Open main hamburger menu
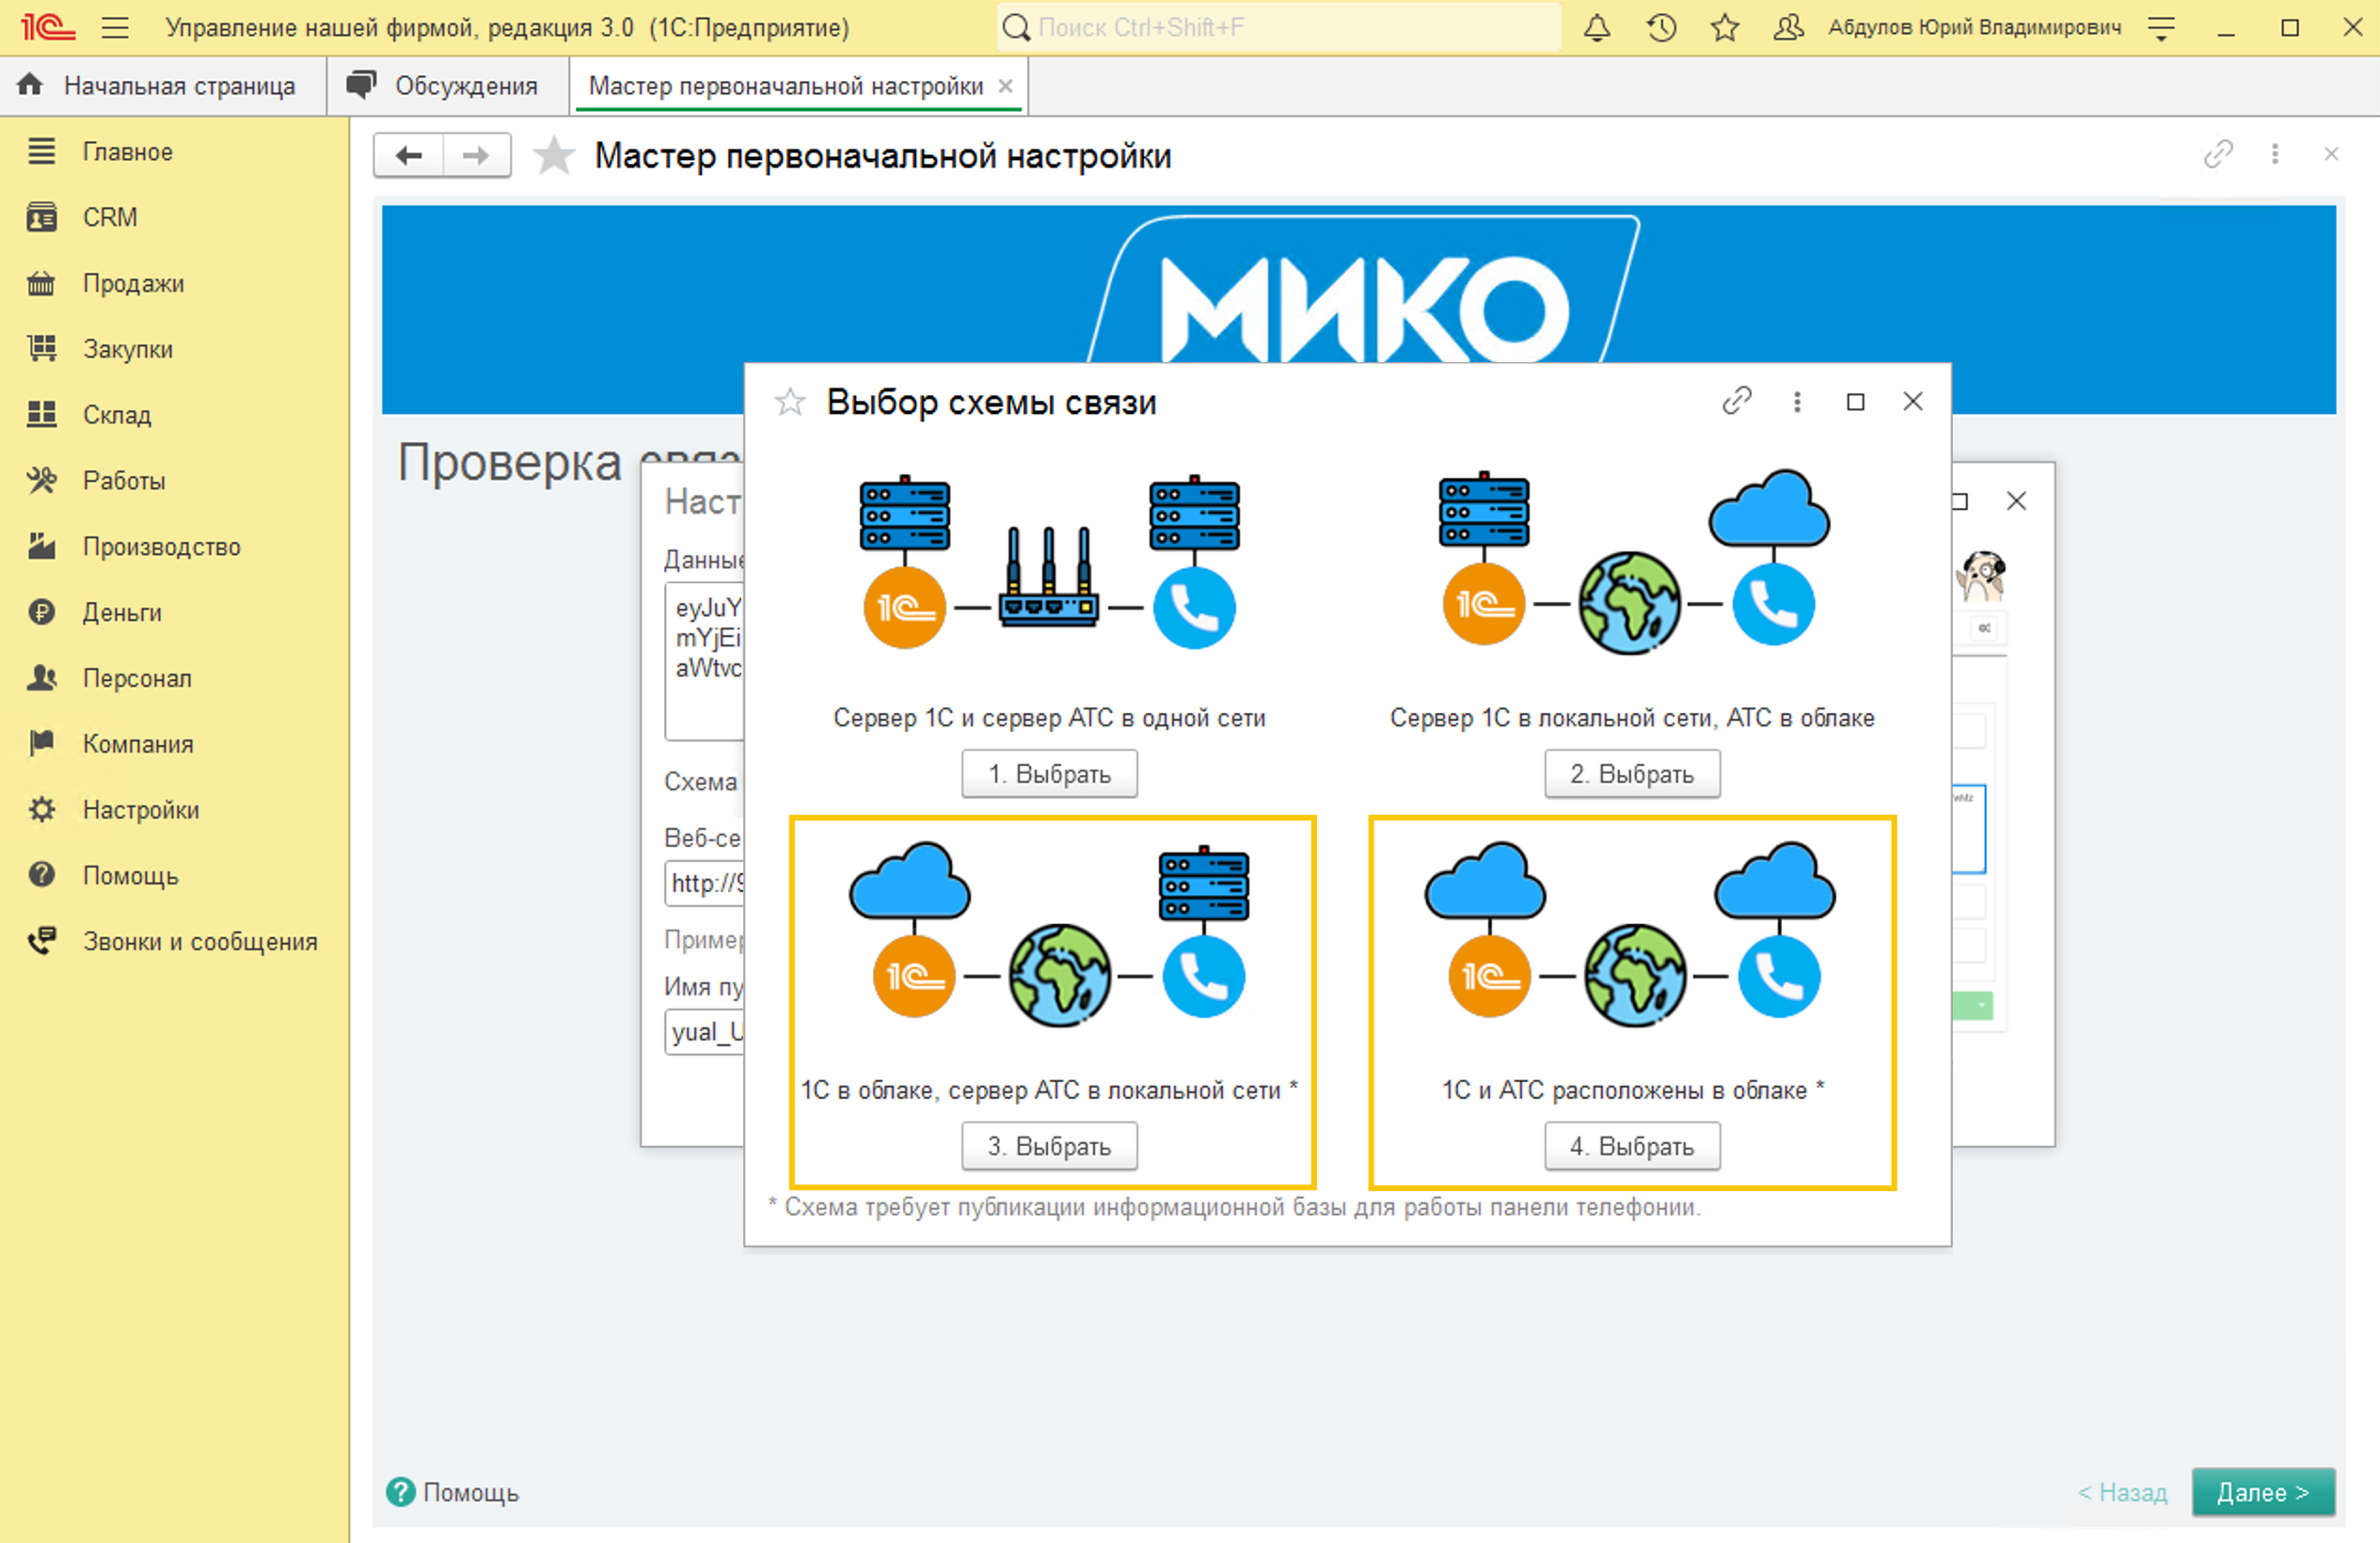 pos(115,28)
